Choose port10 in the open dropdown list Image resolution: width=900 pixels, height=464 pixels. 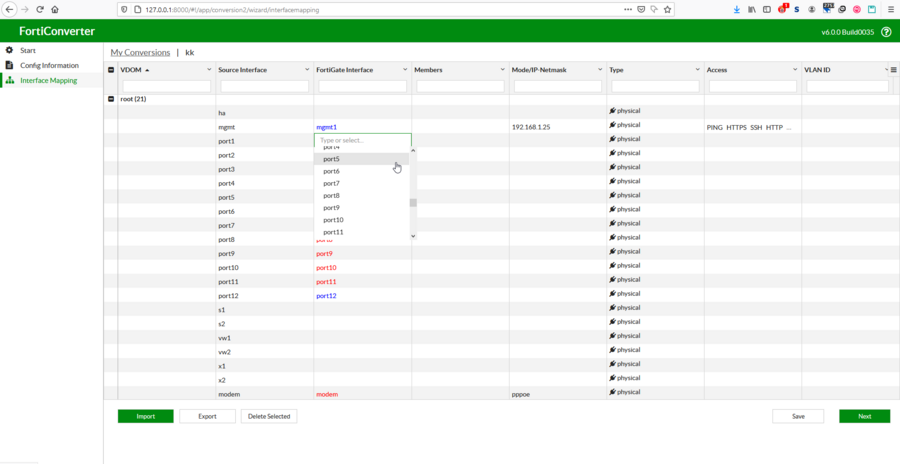coord(334,220)
